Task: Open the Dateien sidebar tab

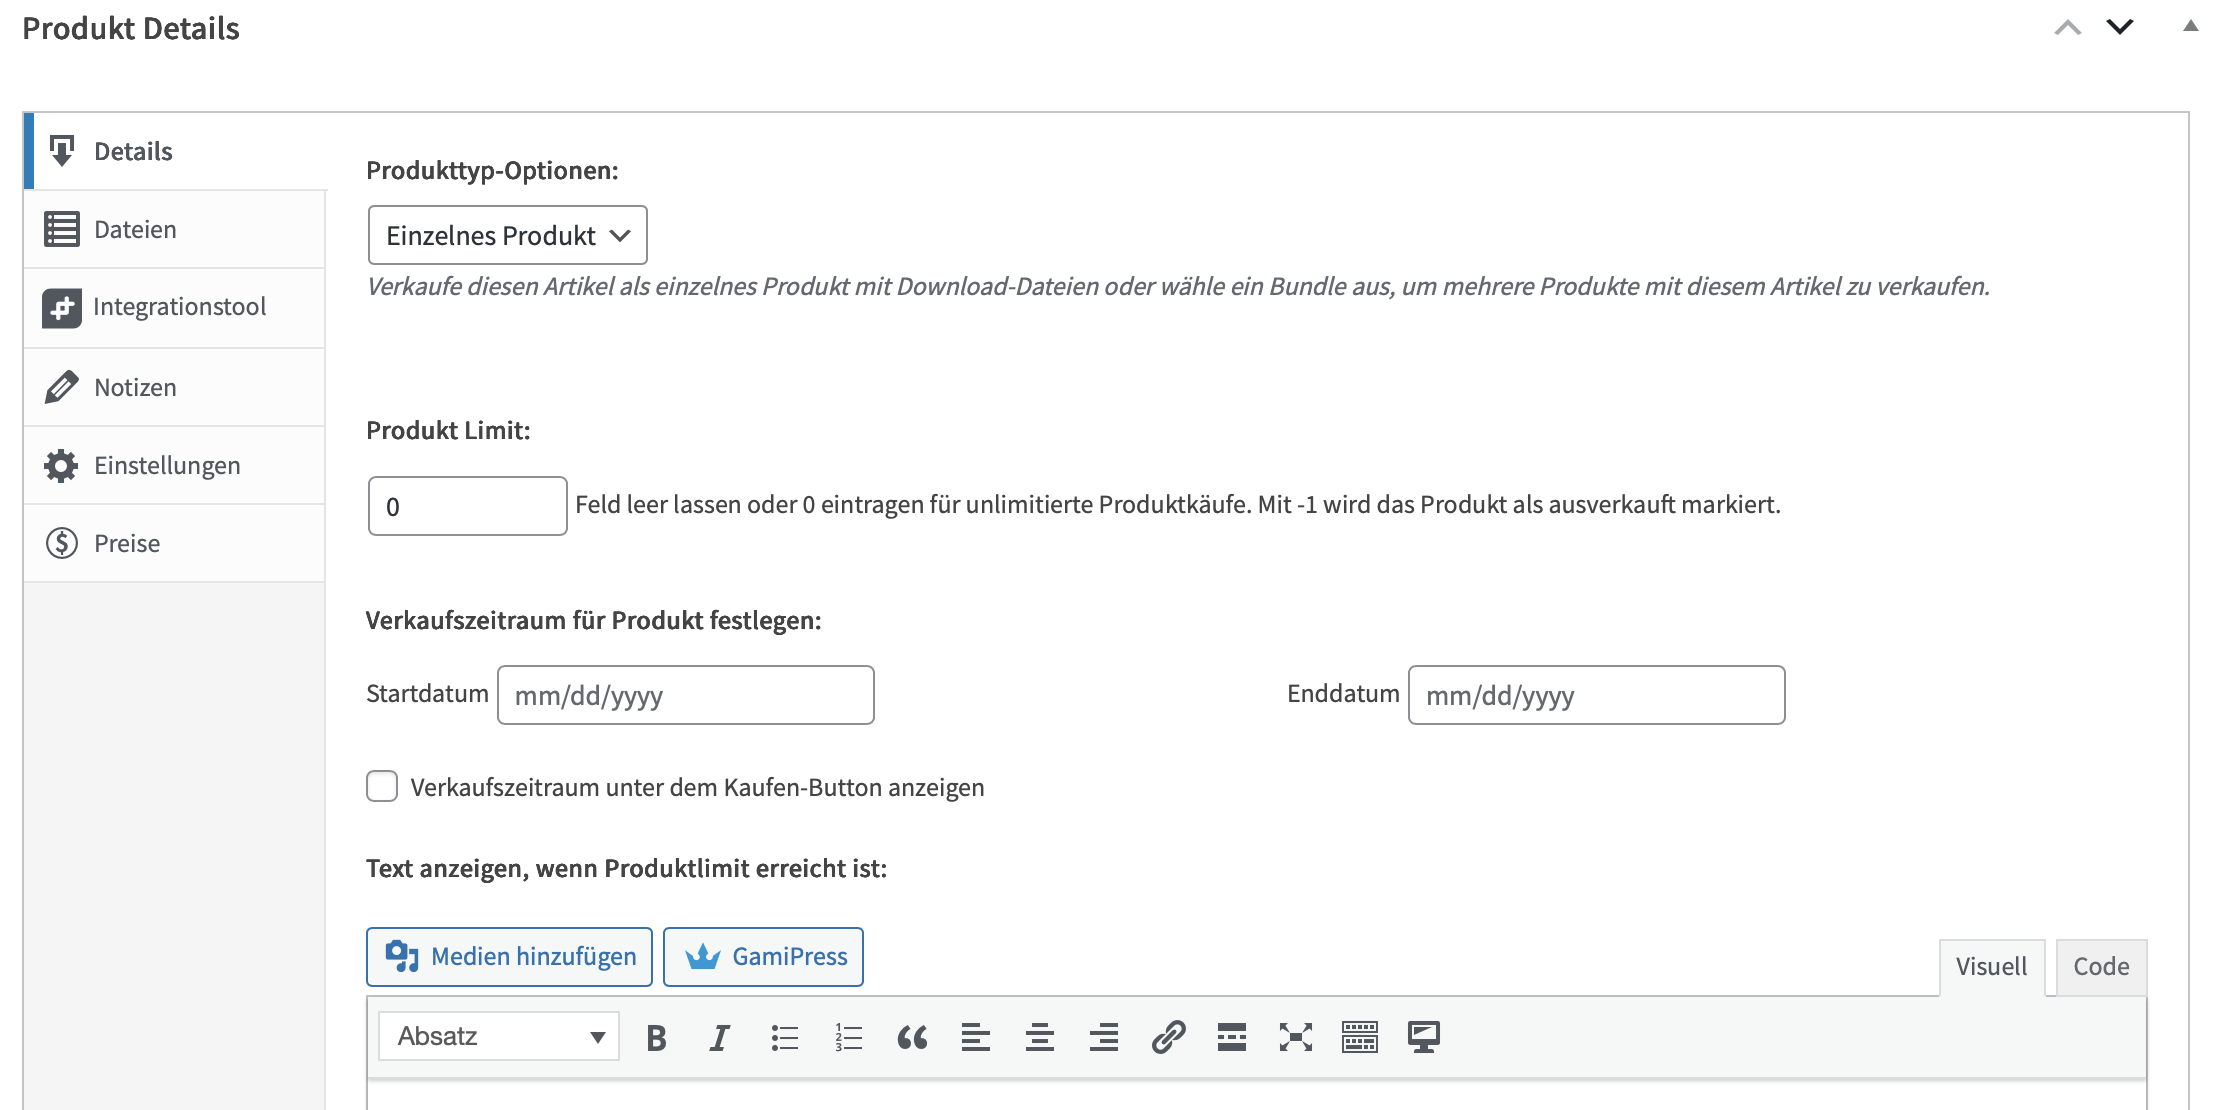Action: [135, 230]
